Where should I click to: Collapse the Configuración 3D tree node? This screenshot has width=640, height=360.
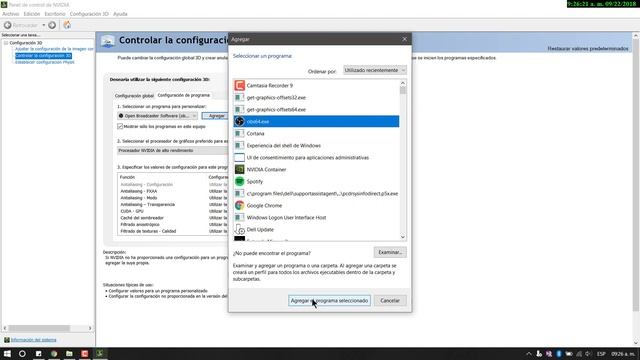click(6, 42)
